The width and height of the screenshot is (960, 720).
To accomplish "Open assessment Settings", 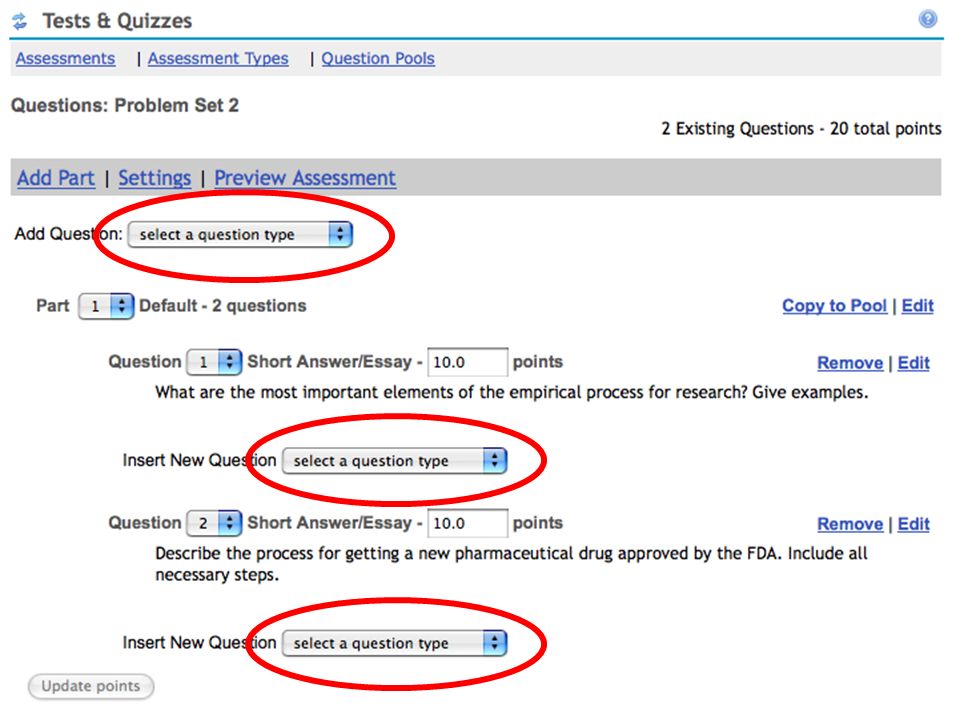I will (x=154, y=178).
